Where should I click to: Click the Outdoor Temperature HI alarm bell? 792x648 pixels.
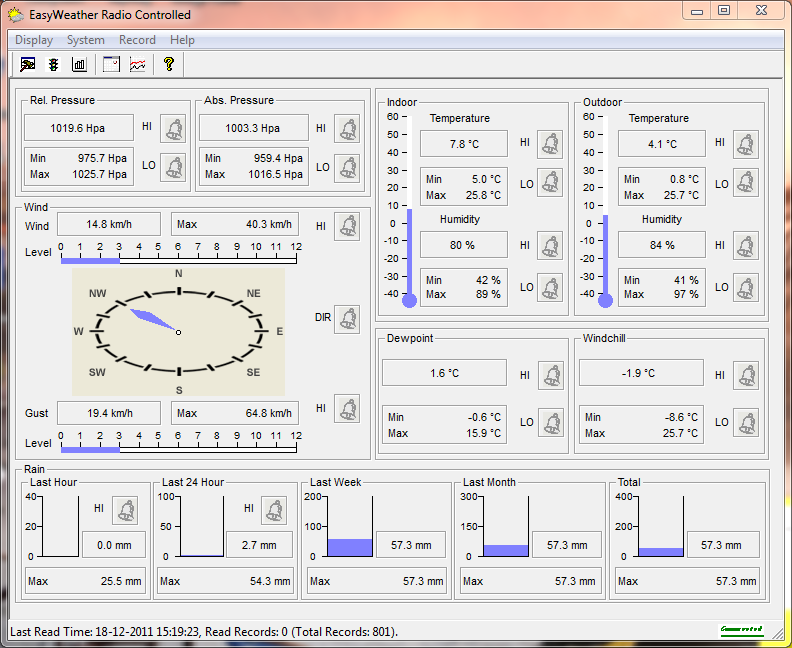(746, 144)
